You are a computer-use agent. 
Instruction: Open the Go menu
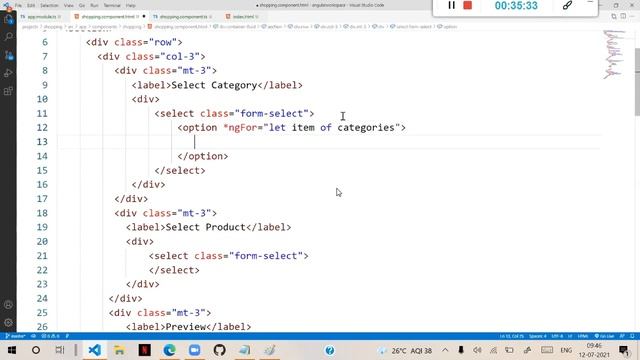(x=82, y=5)
